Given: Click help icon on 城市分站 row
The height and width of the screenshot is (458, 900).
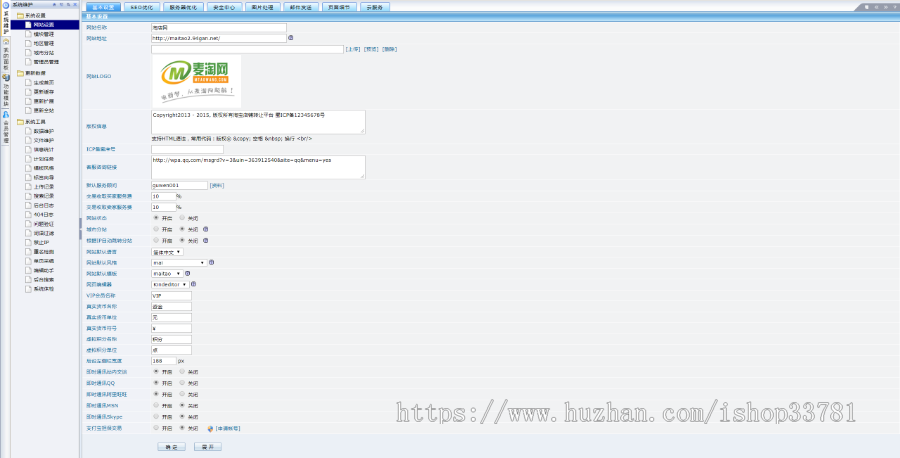Looking at the screenshot, I should click(205, 229).
